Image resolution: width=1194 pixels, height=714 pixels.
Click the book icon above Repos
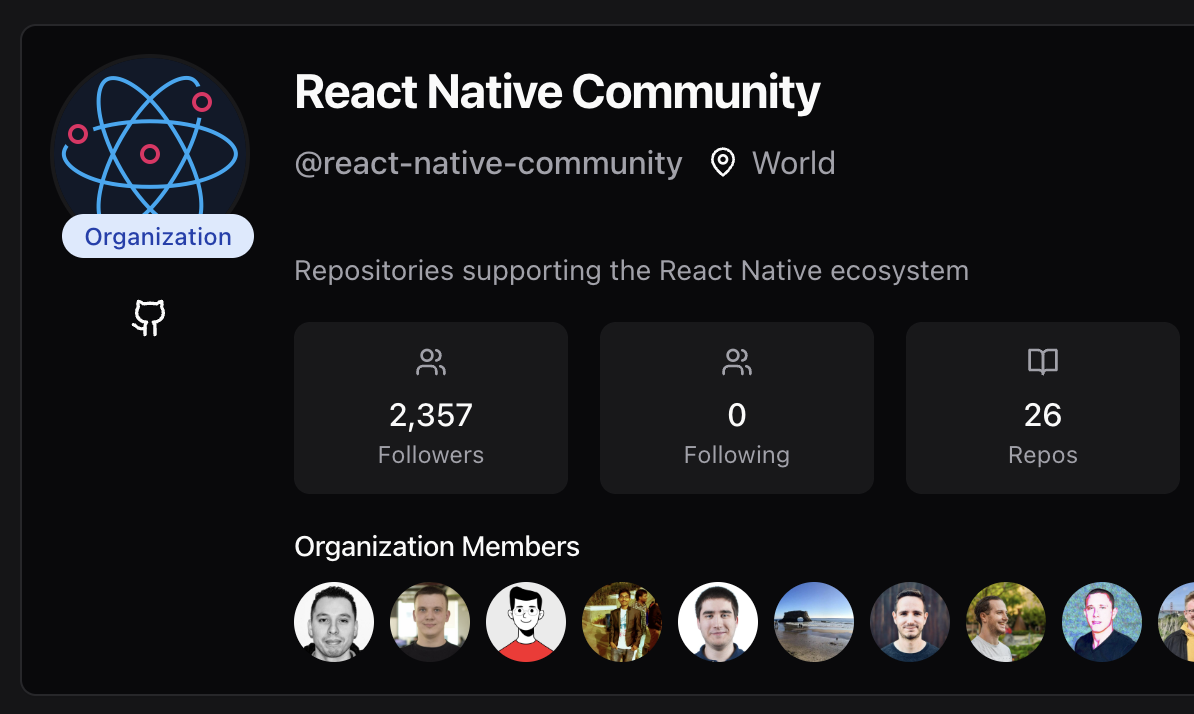click(x=1043, y=362)
